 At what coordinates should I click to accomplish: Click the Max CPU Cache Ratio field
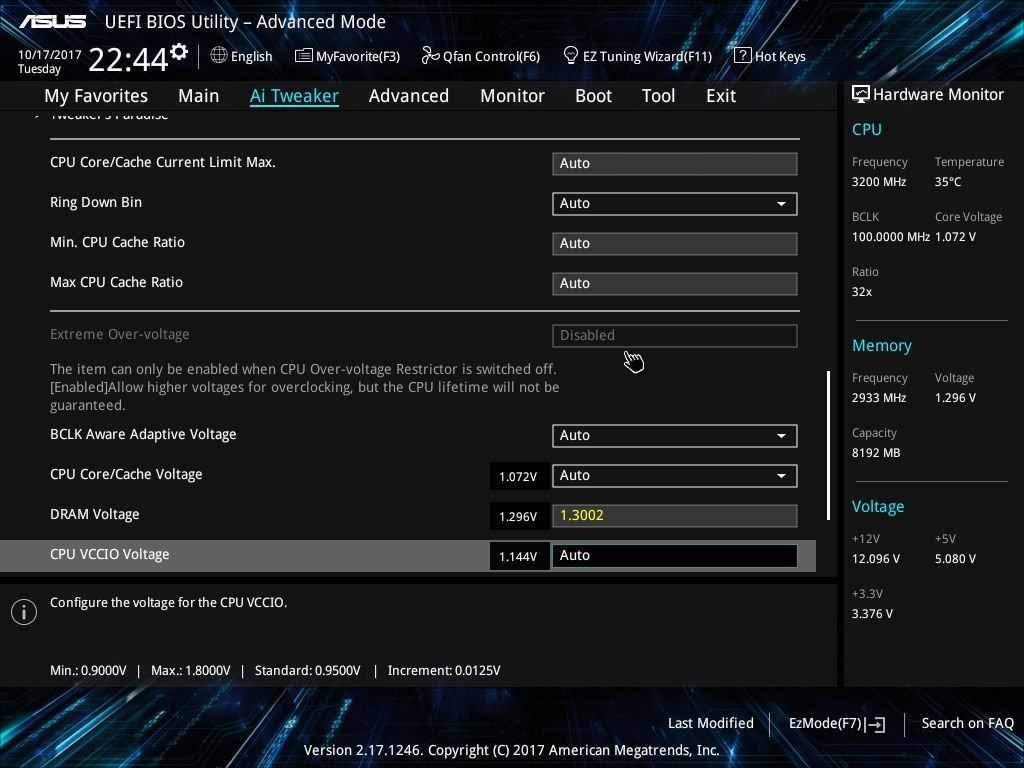tap(675, 283)
